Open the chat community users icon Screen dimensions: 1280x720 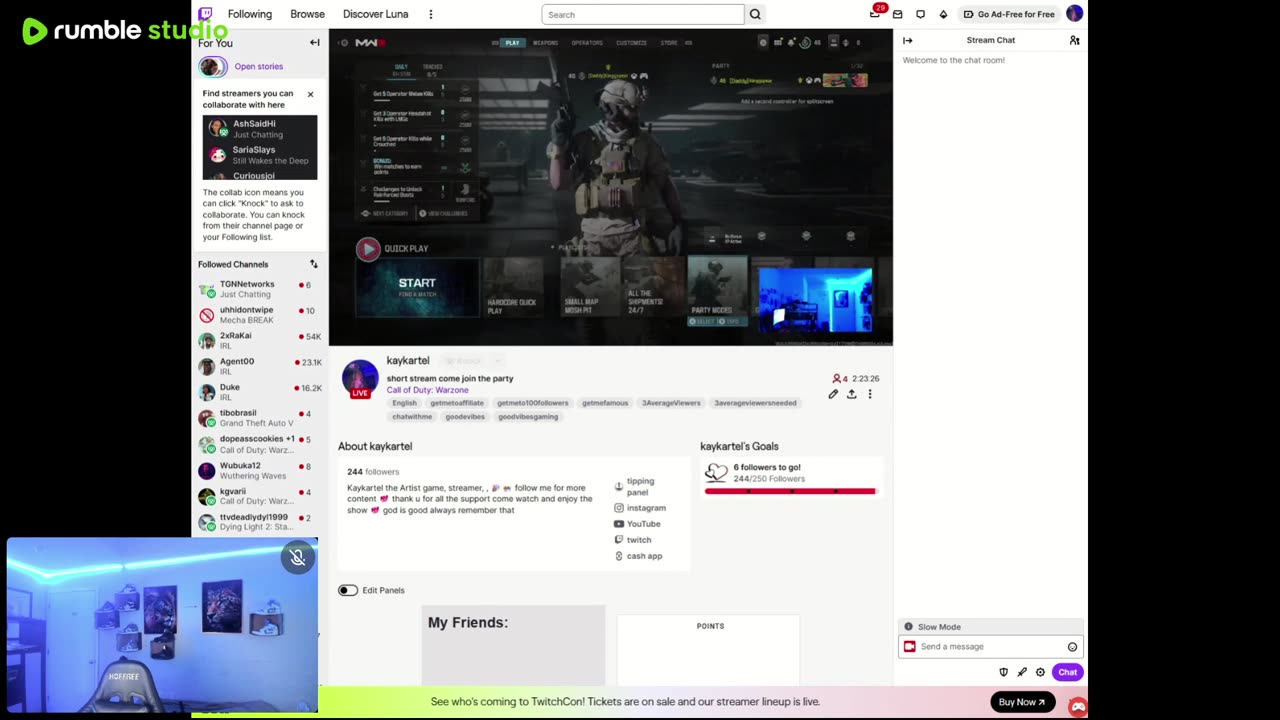[1074, 41]
